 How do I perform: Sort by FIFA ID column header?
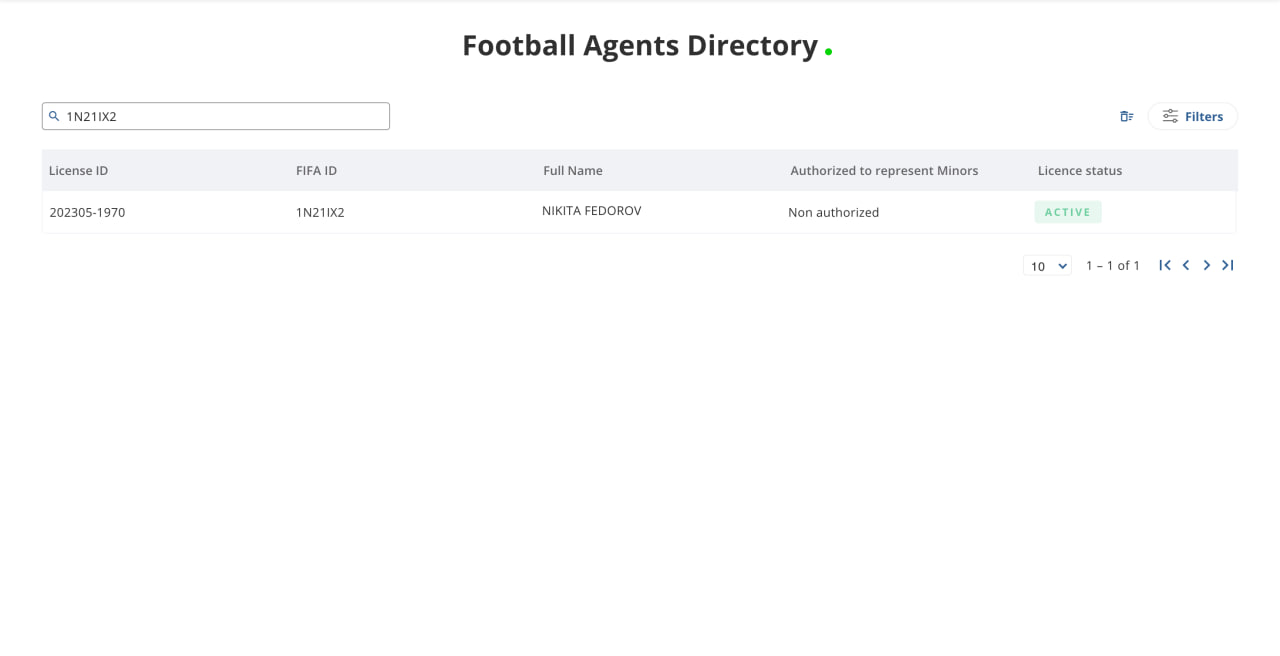[316, 171]
